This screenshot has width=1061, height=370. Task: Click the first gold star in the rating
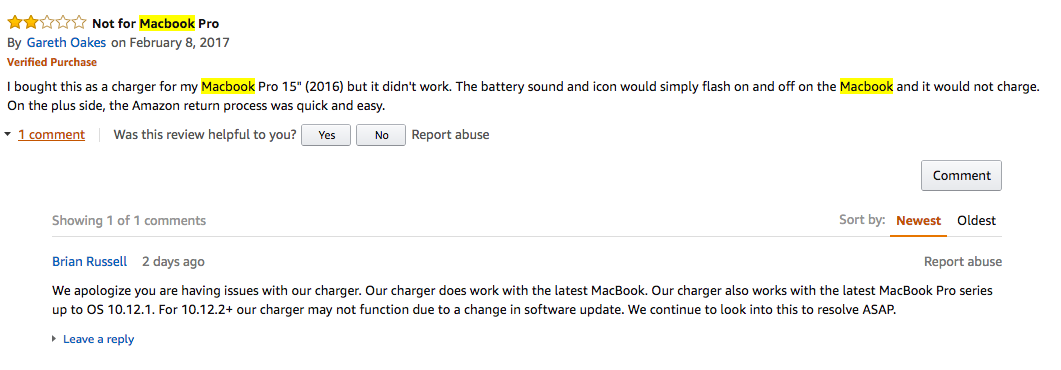15,23
